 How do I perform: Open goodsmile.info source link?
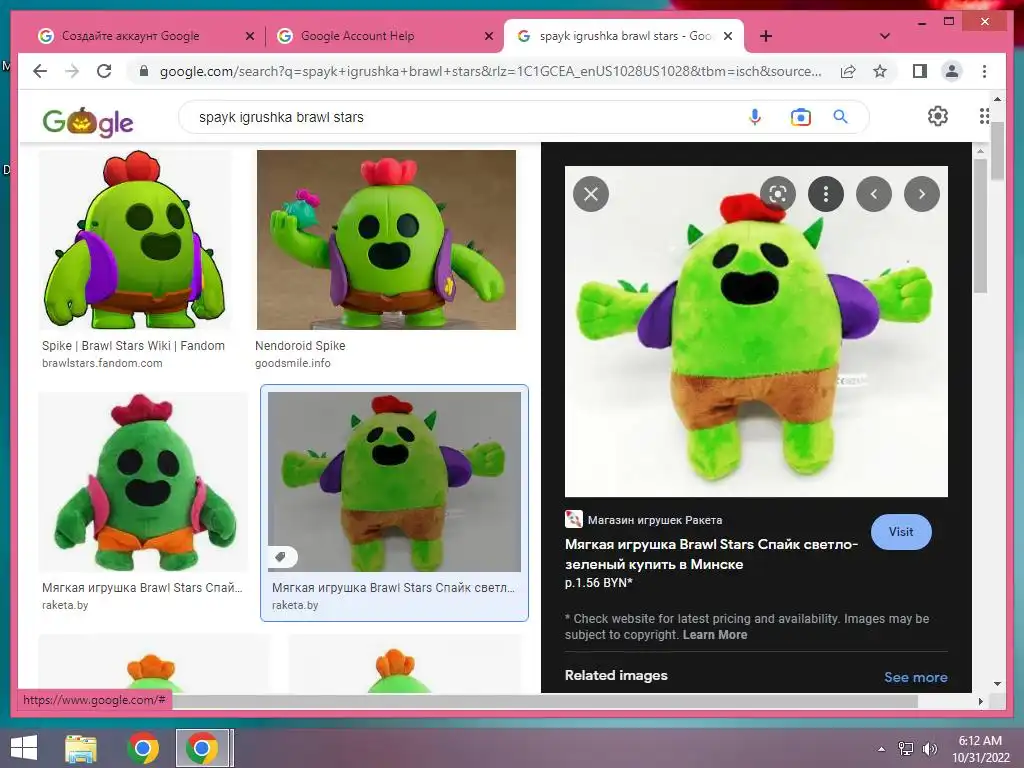(293, 363)
